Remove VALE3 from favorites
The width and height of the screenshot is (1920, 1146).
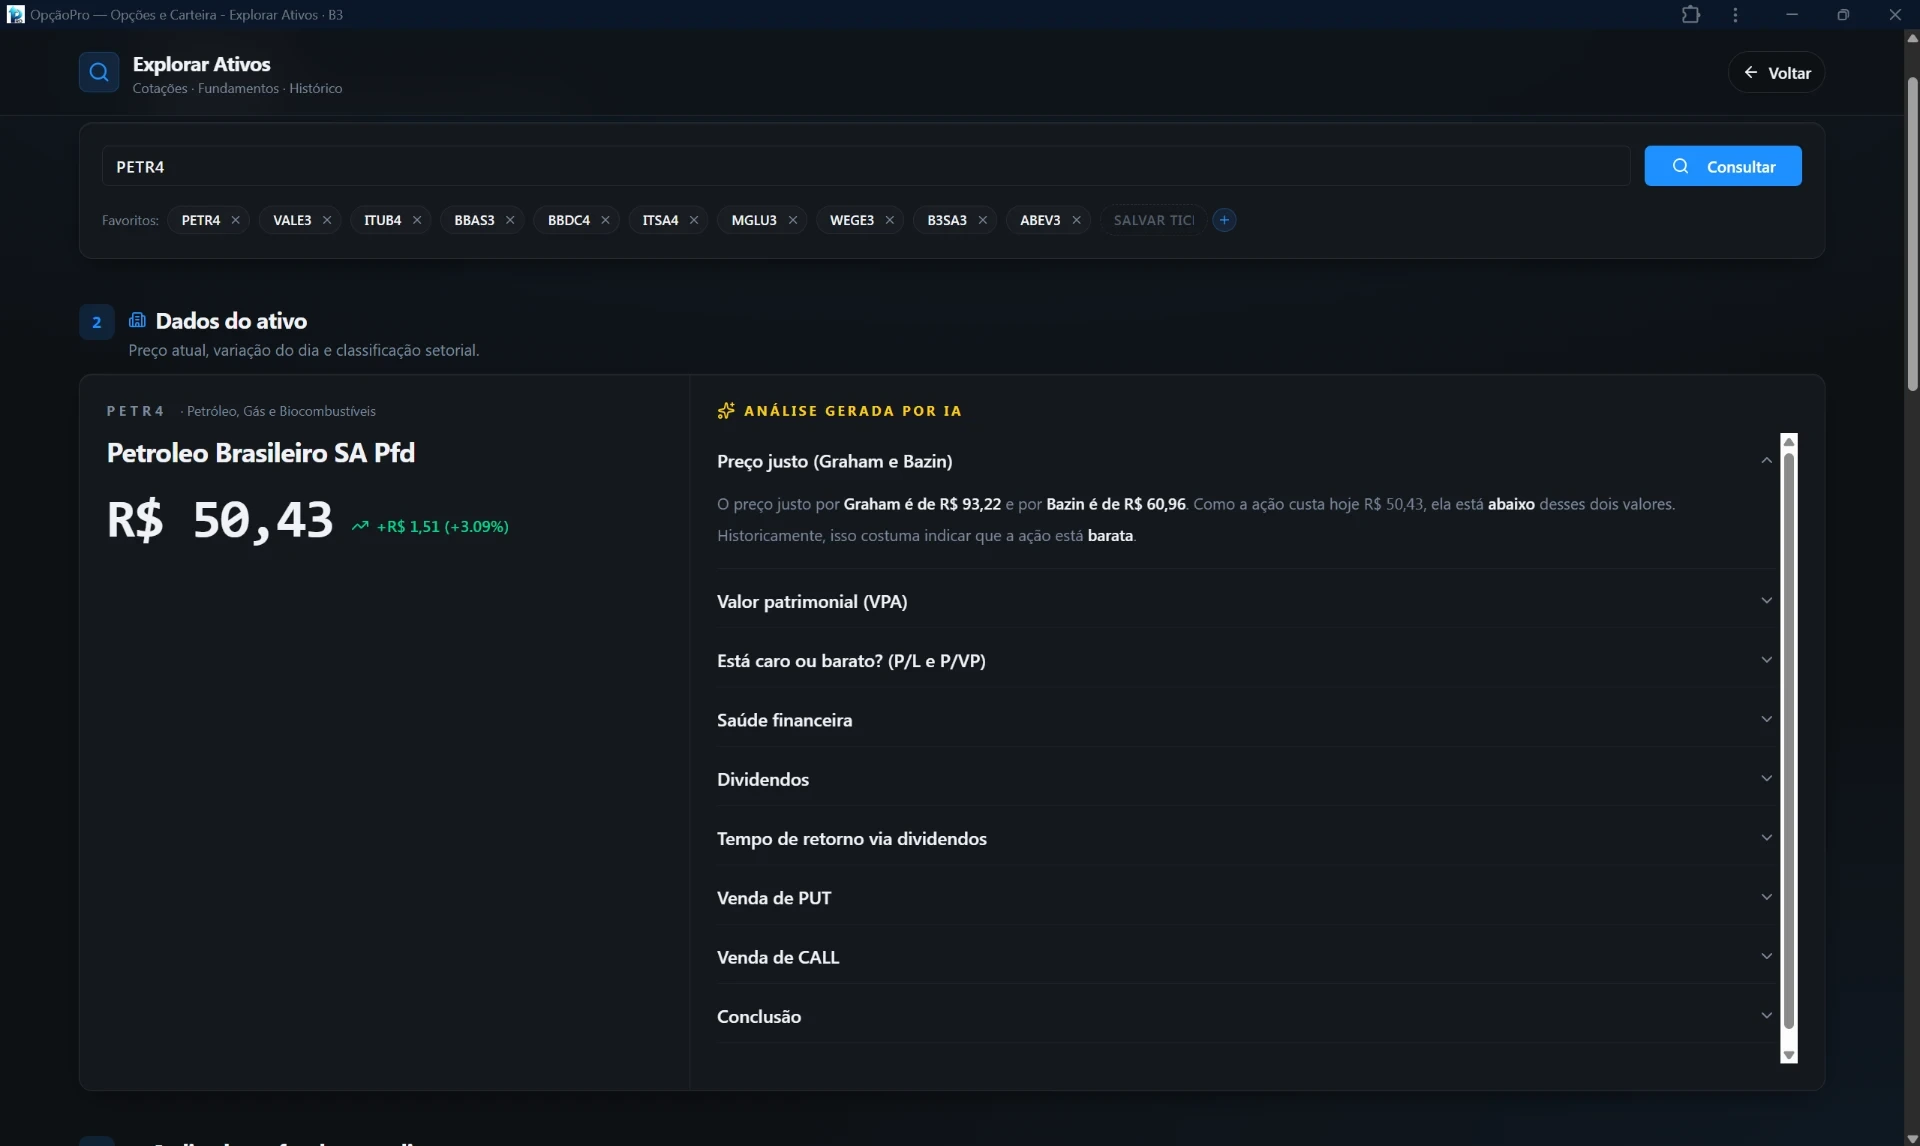coord(326,220)
